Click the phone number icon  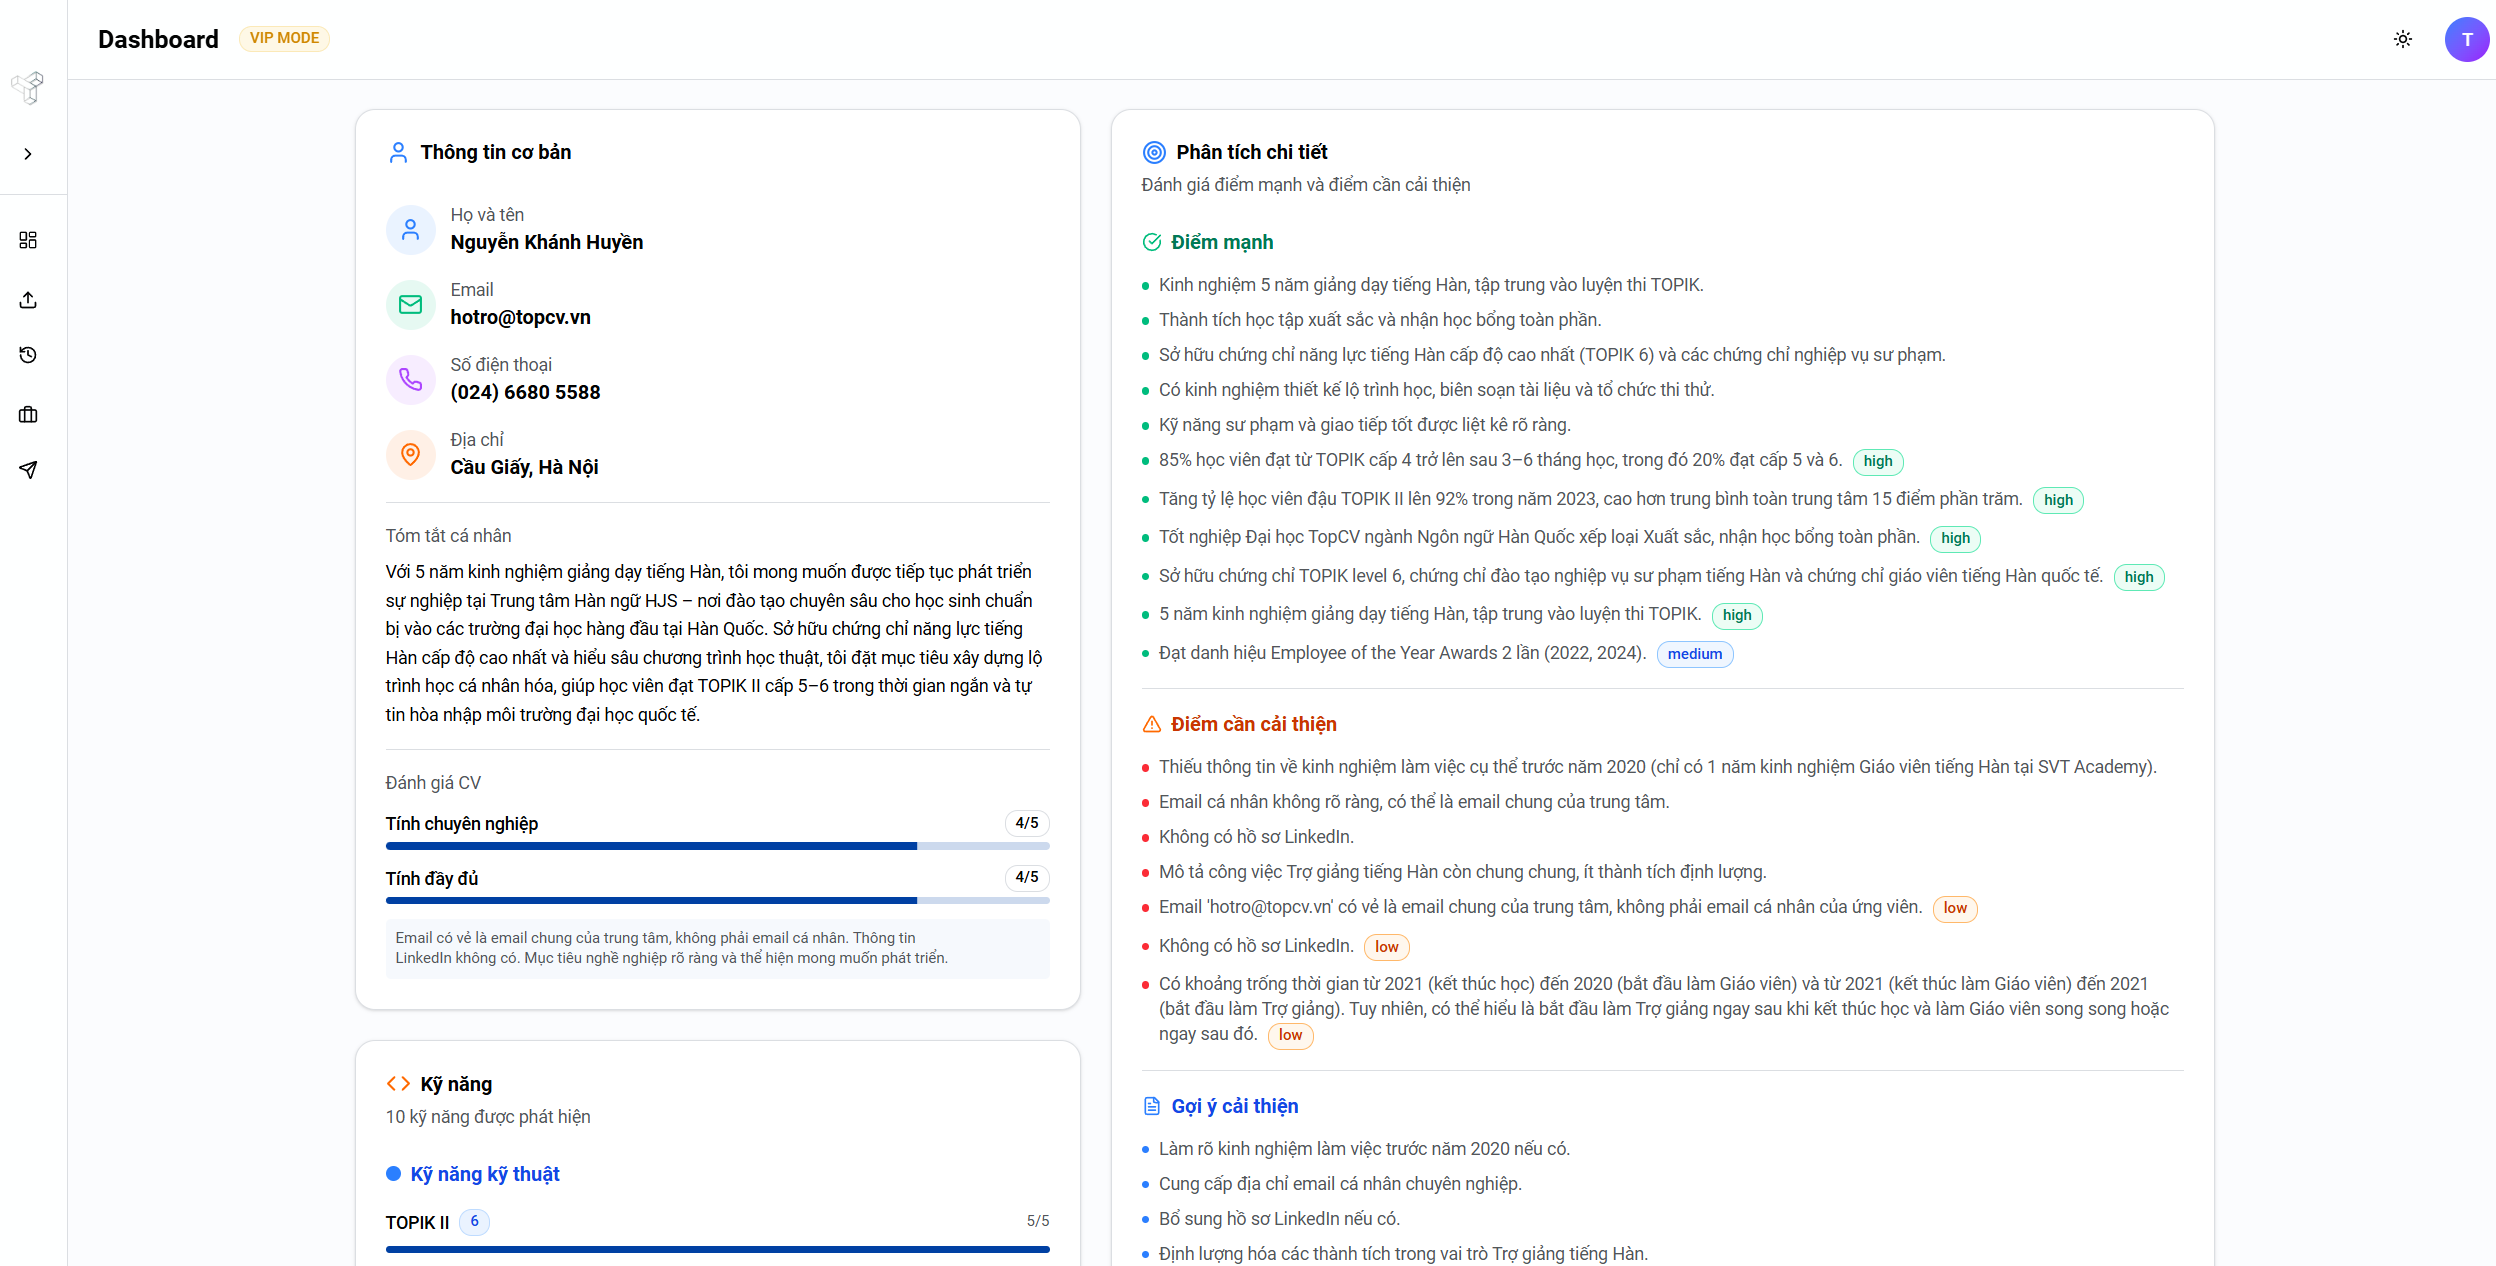pos(410,380)
